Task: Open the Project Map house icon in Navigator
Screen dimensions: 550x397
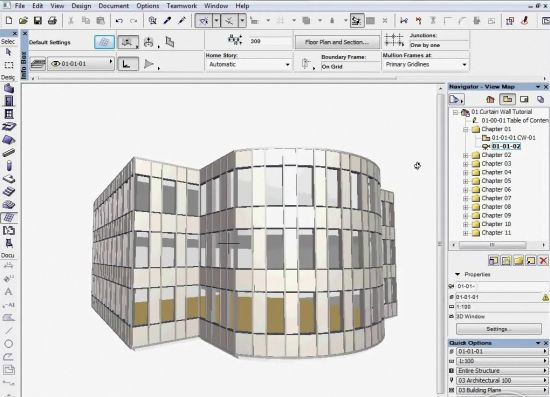Action: [490, 100]
